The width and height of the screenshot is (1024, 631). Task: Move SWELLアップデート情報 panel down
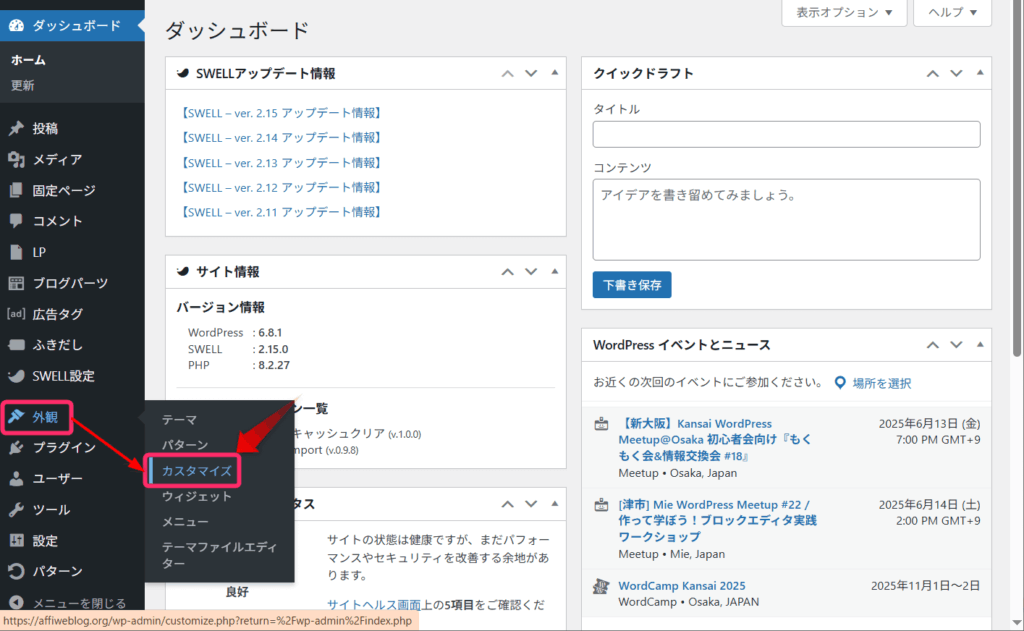point(531,73)
